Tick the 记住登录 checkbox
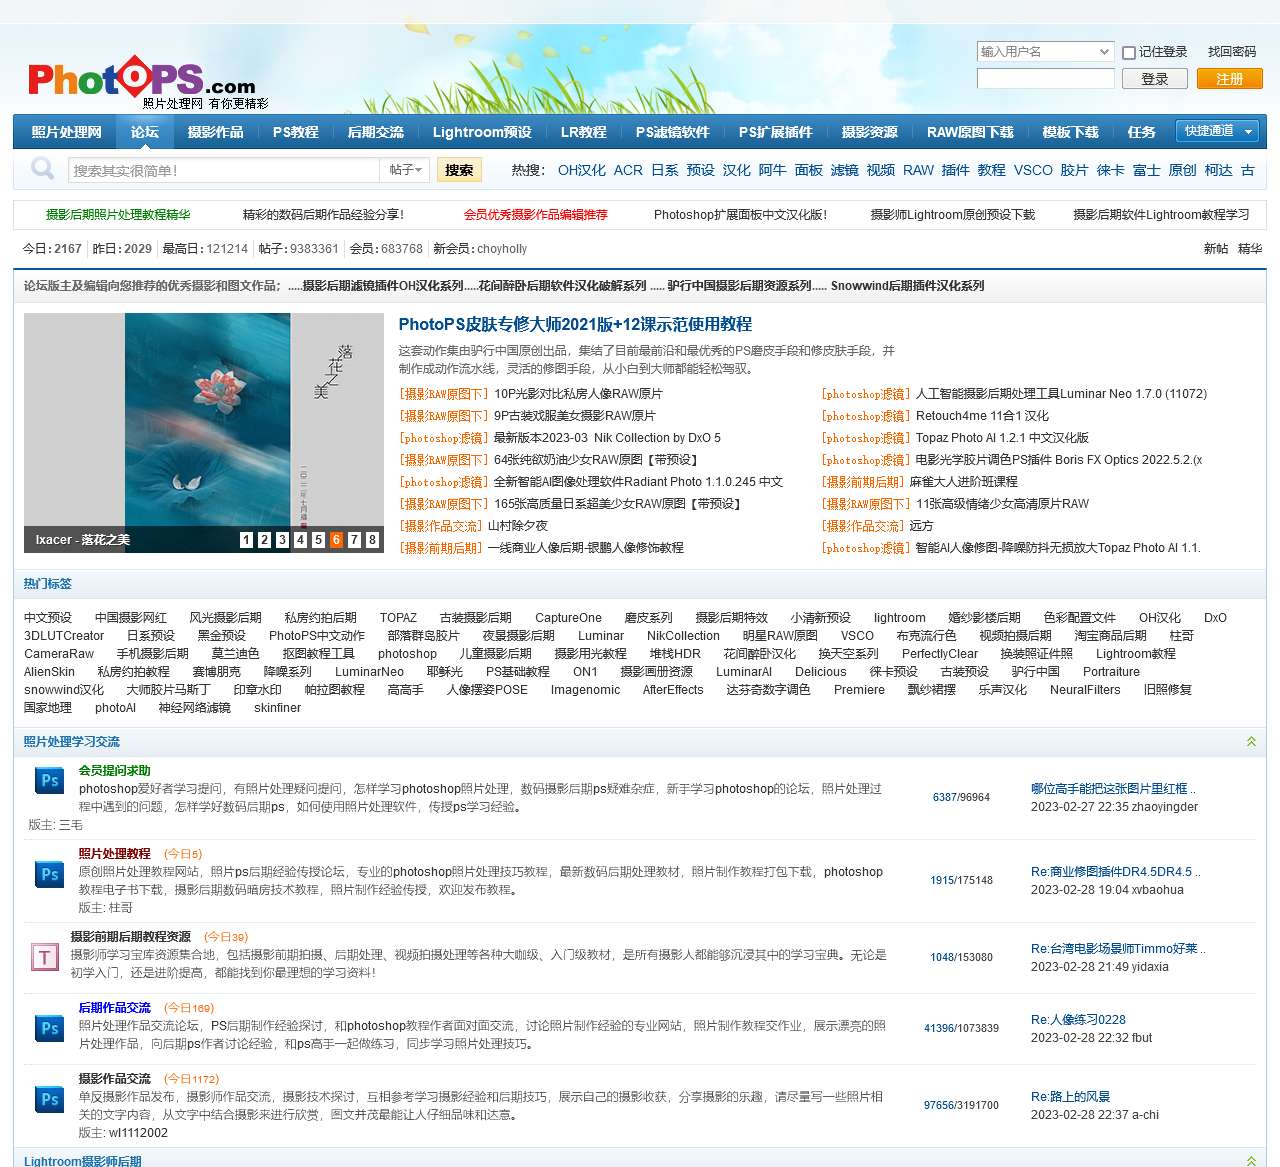 pyautogui.click(x=1129, y=53)
